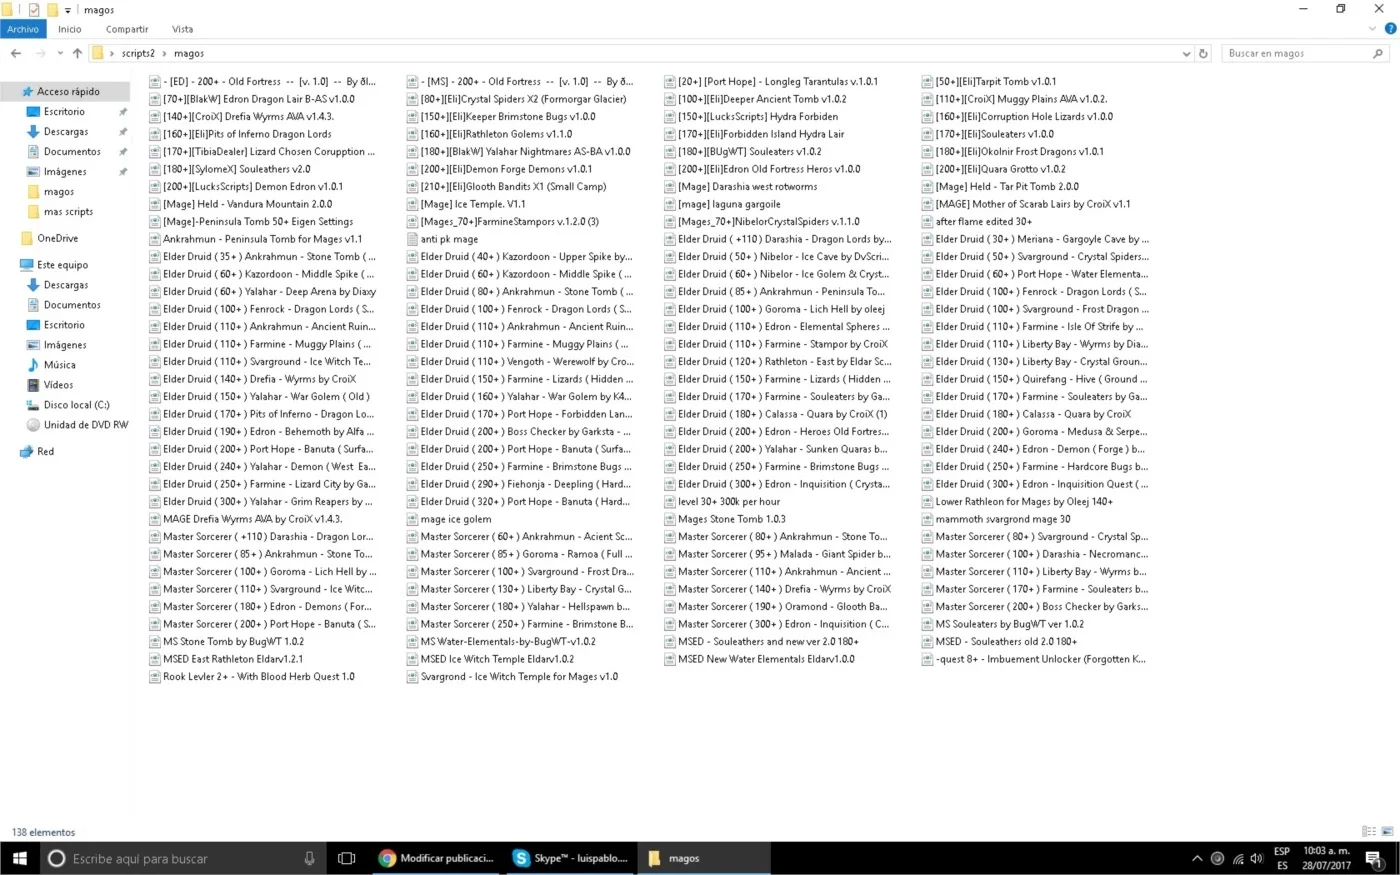Click the magos Explorer taskbar button

(704, 858)
